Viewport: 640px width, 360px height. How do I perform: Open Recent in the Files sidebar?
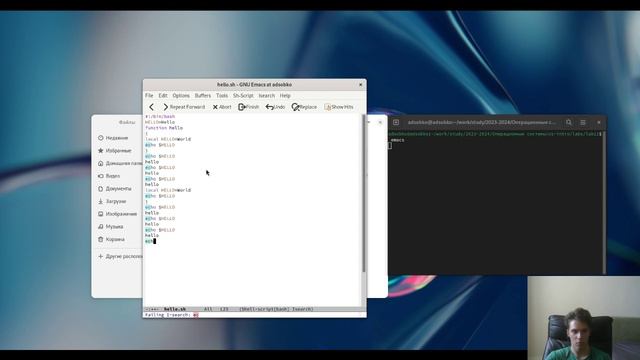click(113, 138)
